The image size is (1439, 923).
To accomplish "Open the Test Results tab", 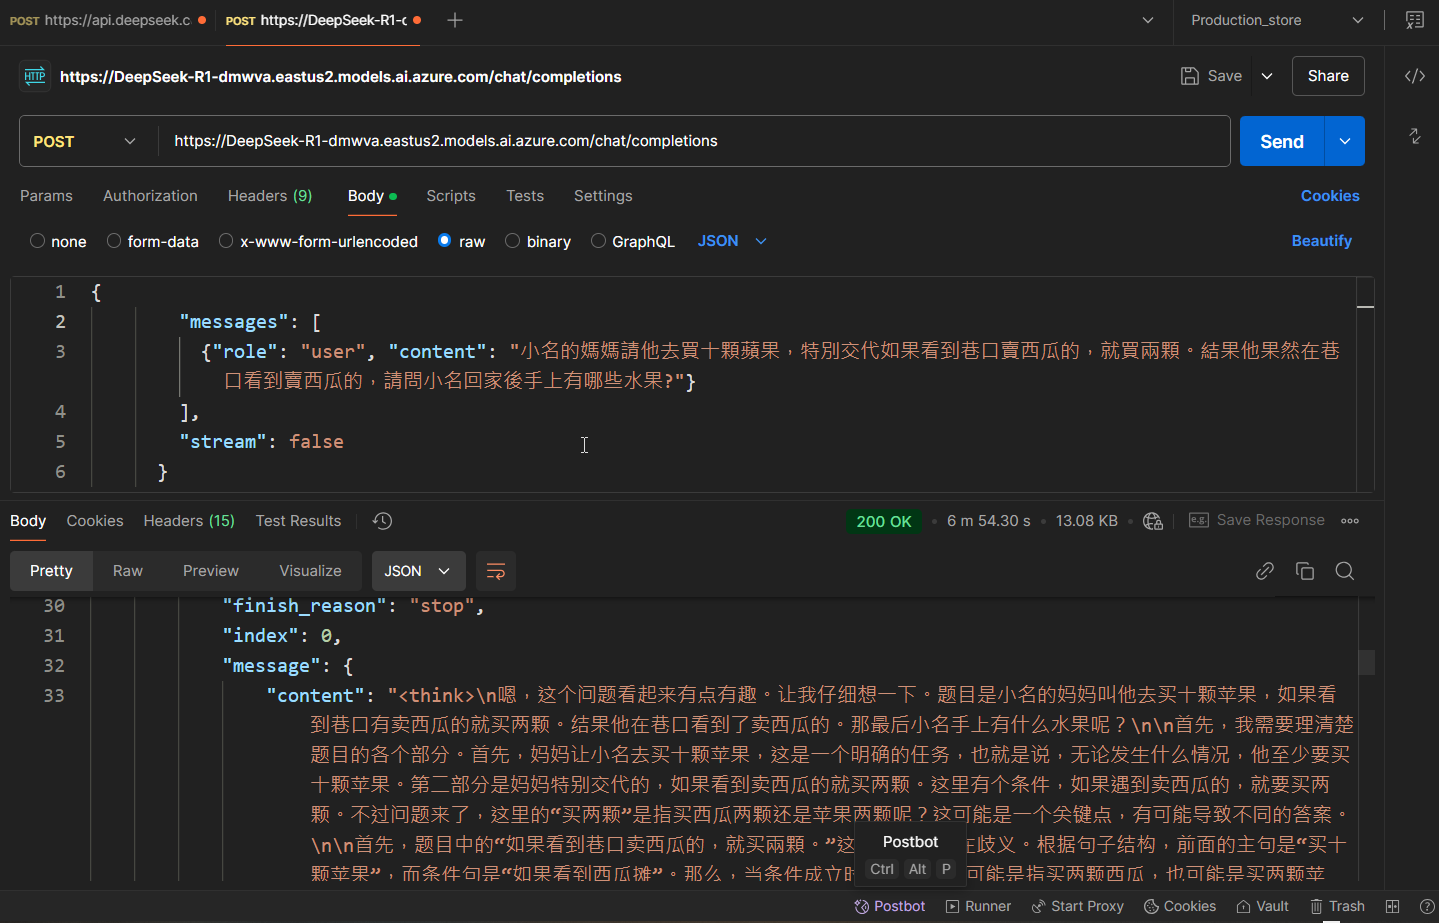I will coord(298,521).
